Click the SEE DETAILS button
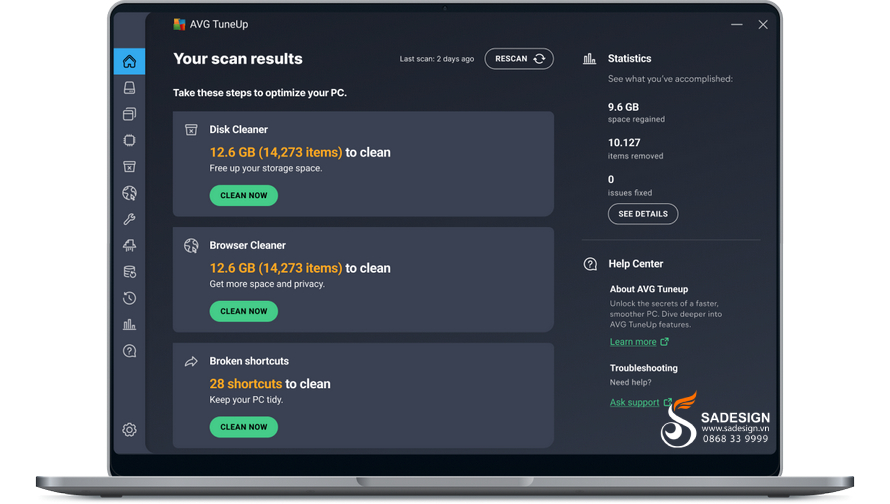The height and width of the screenshot is (504, 890). (643, 214)
